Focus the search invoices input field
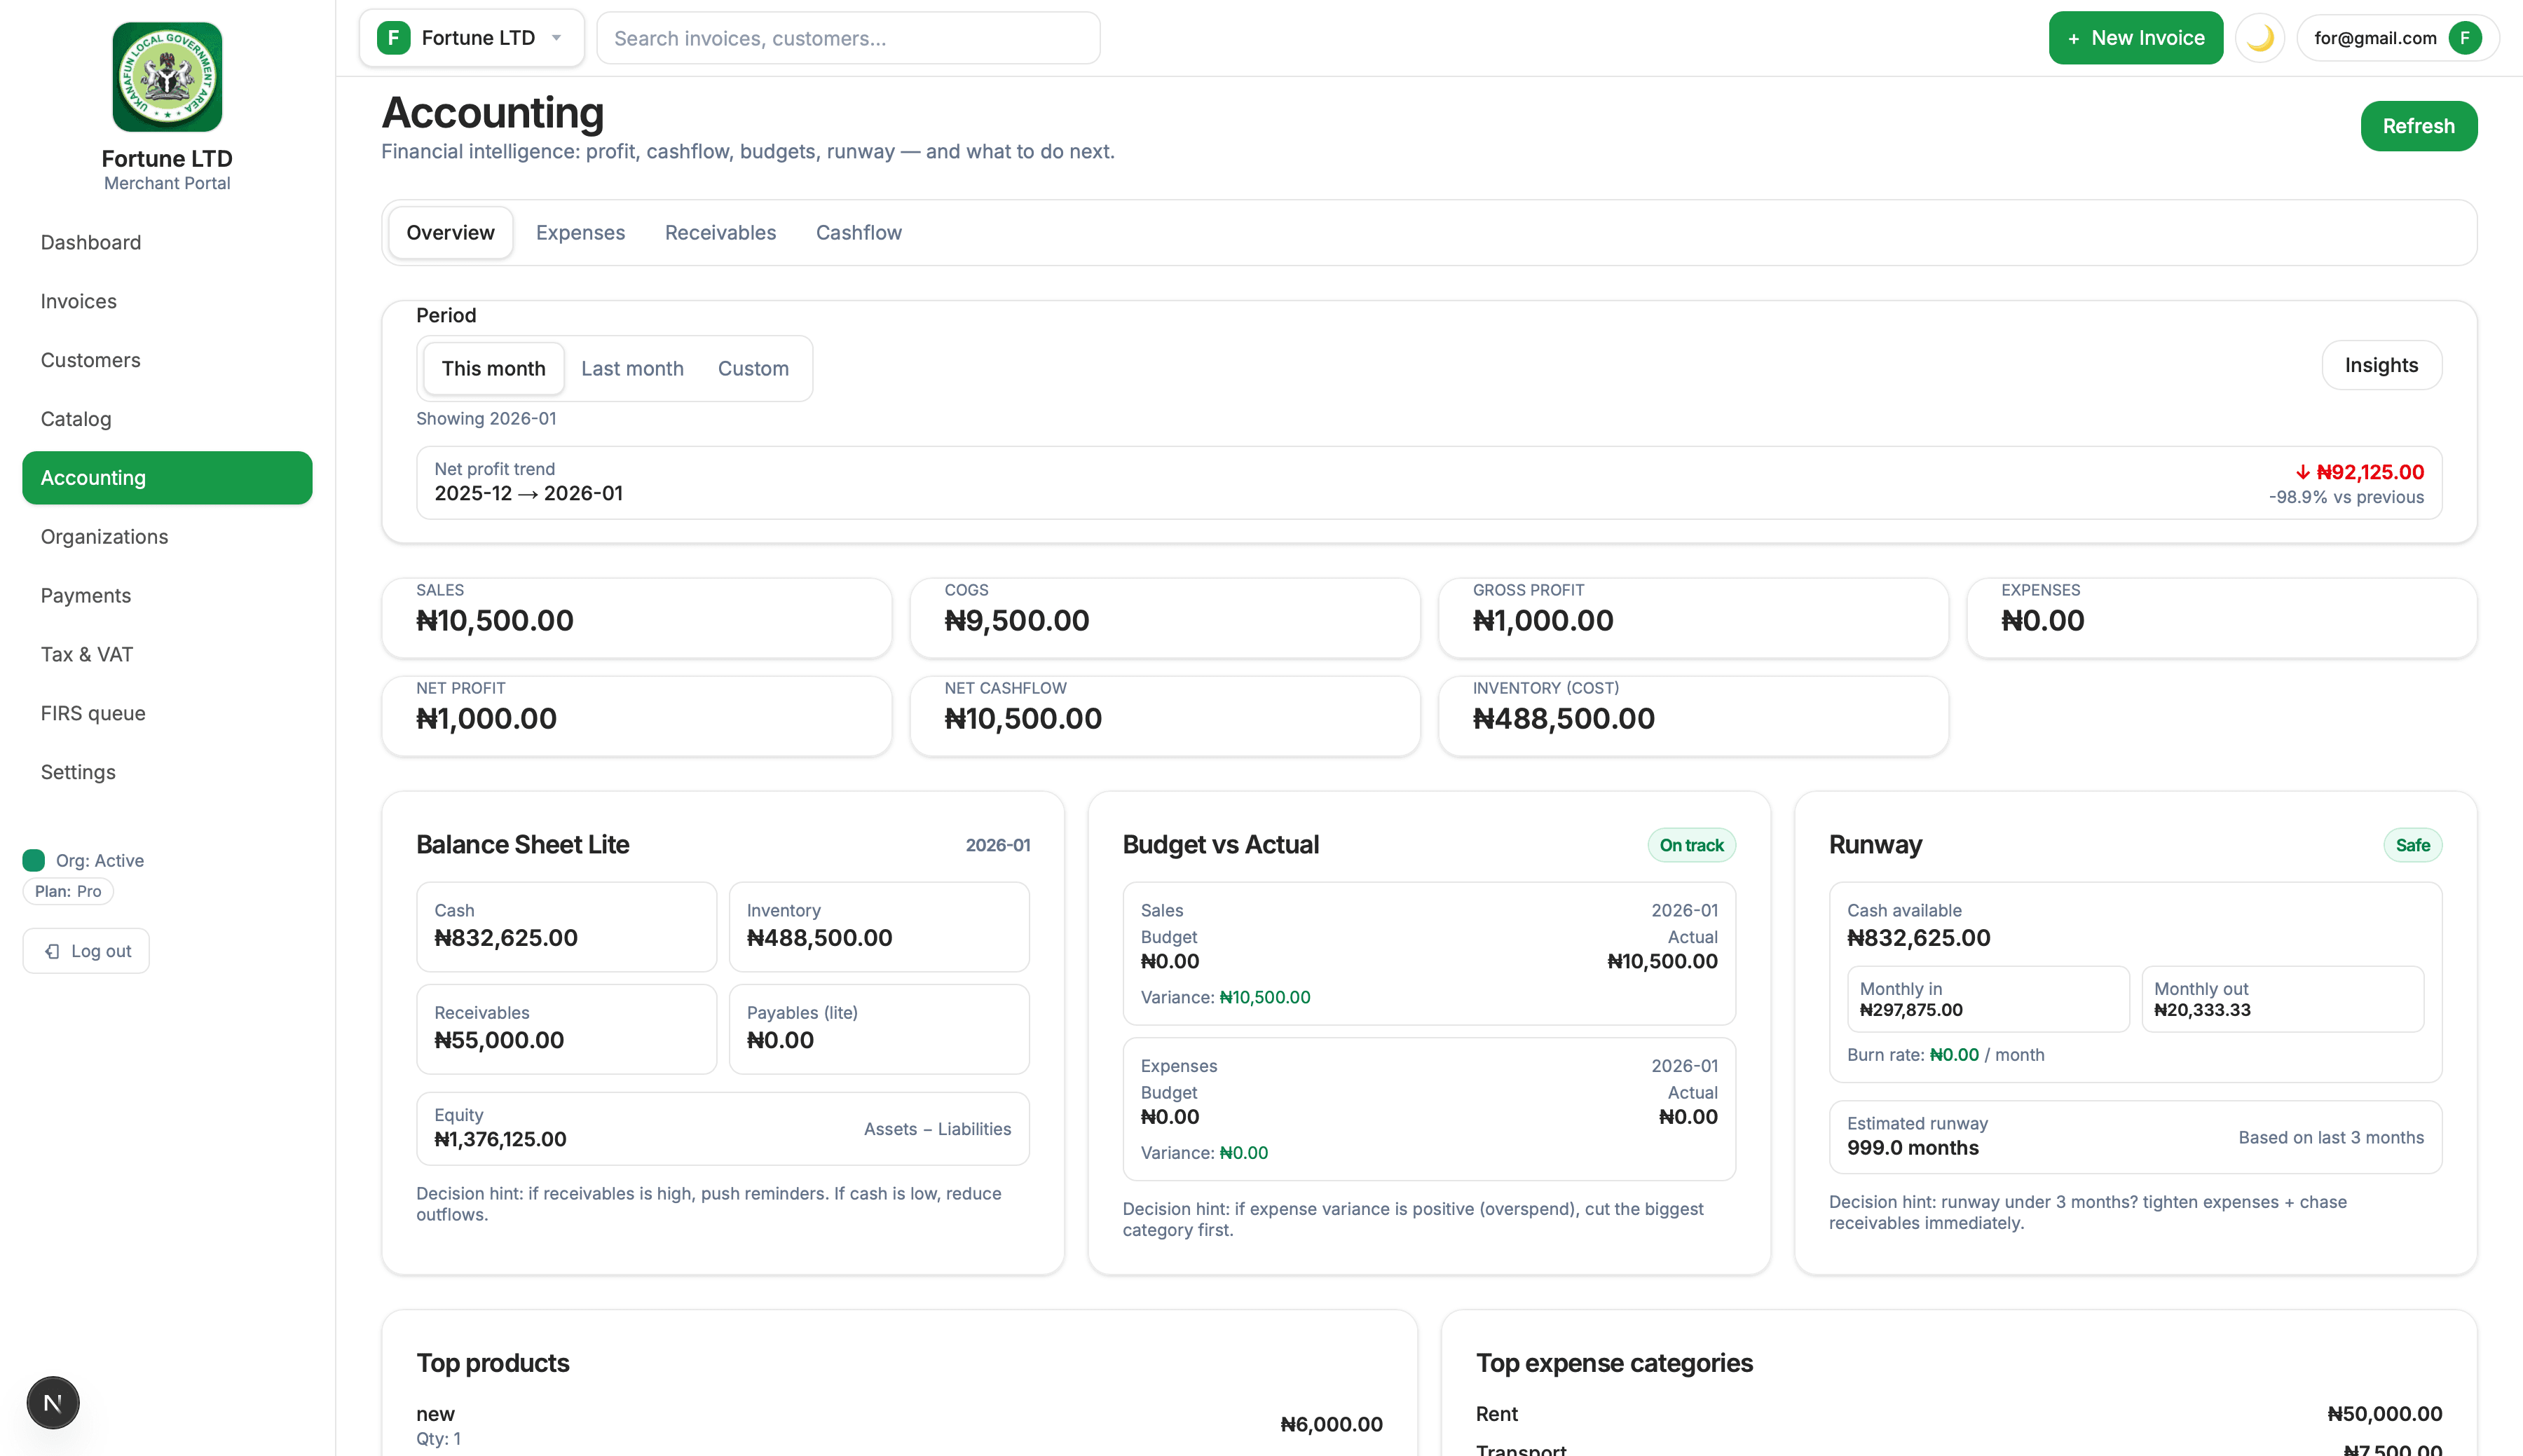 point(848,38)
